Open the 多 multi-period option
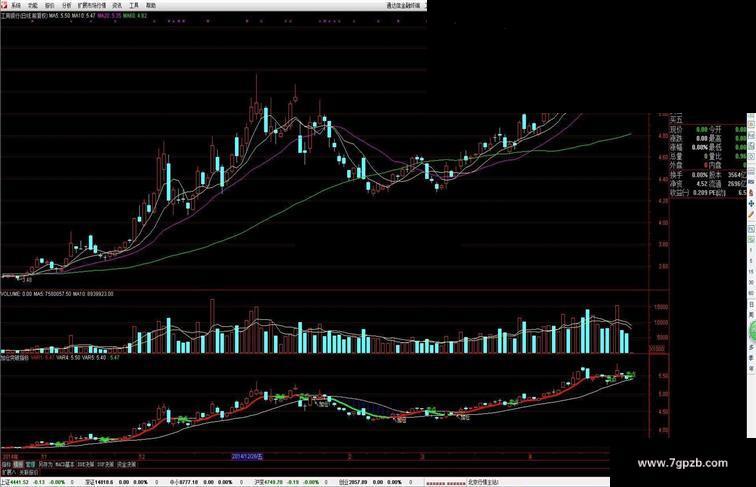Screen dimensions: 756x487 coord(751,348)
